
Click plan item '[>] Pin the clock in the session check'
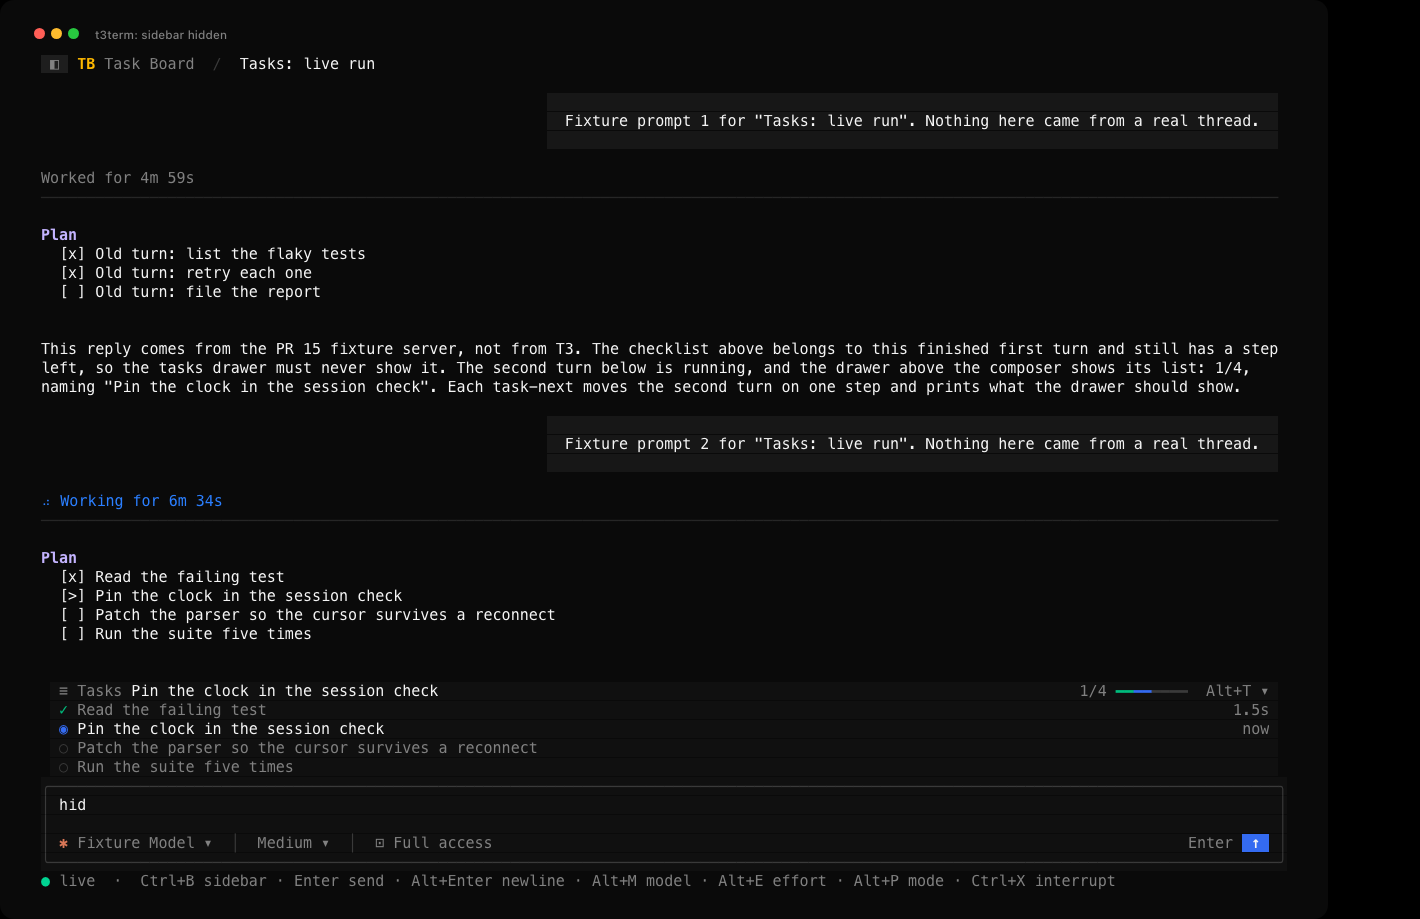coord(231,596)
